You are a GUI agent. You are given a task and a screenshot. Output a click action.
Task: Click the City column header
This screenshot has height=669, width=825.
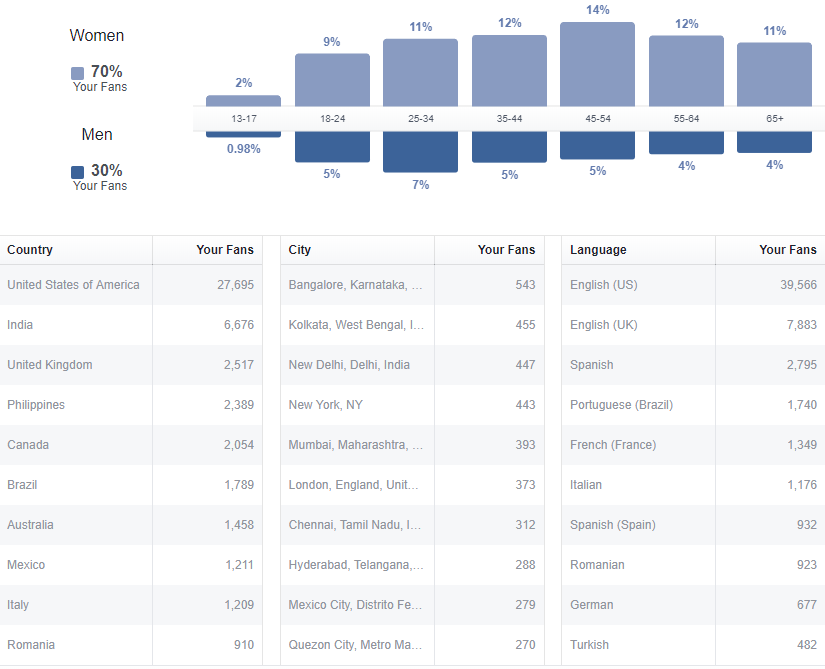pyautogui.click(x=300, y=250)
